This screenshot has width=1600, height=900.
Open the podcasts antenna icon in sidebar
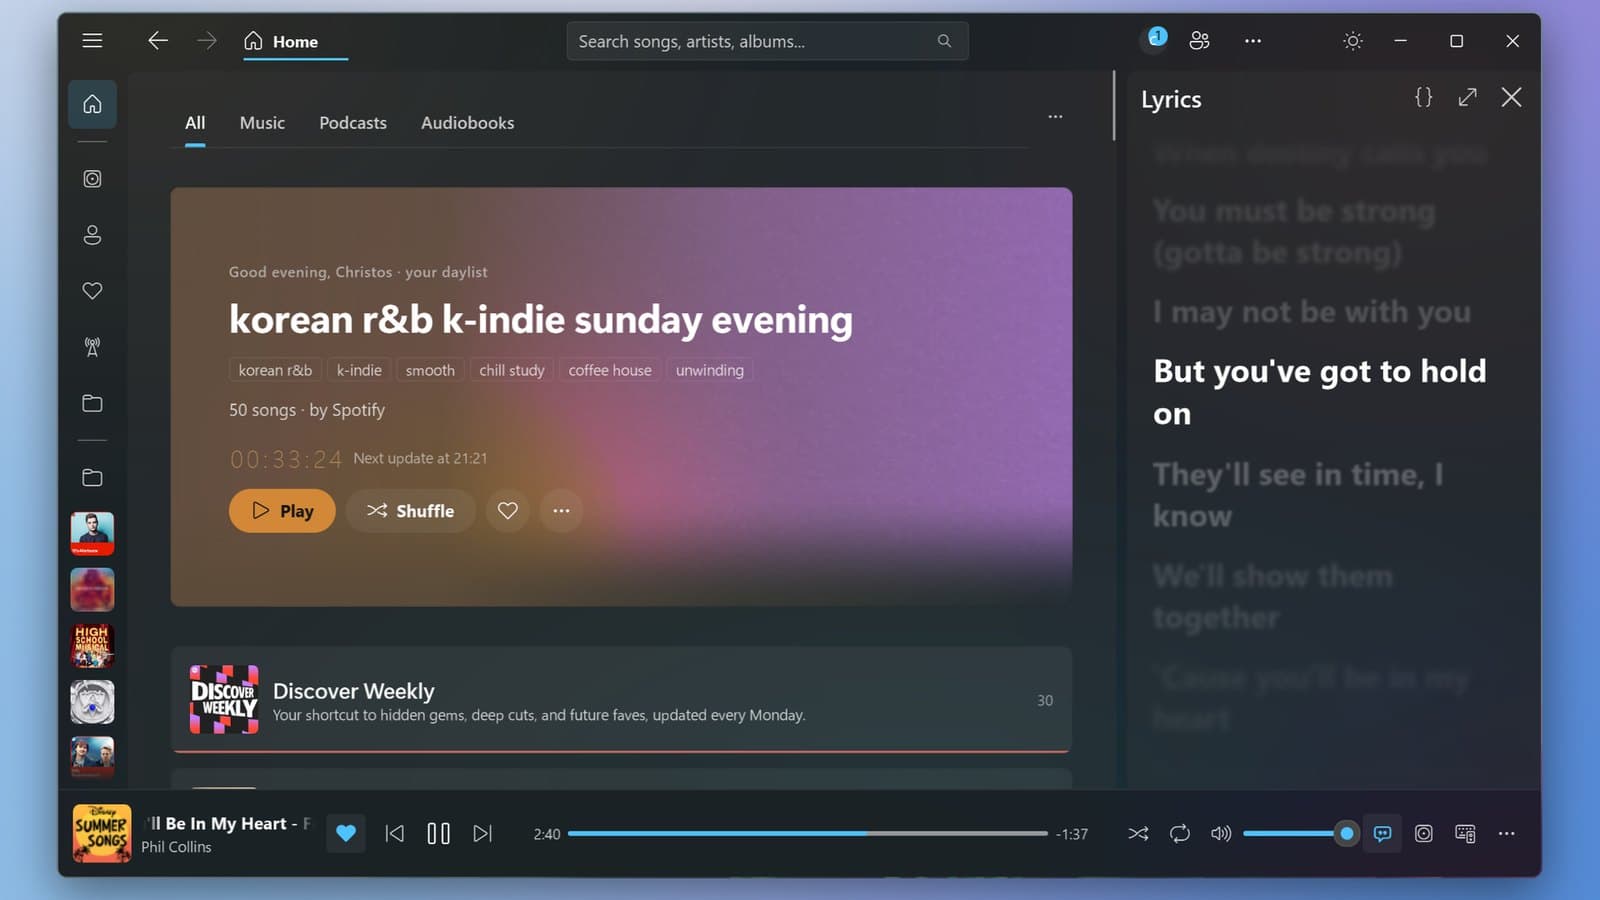(92, 347)
